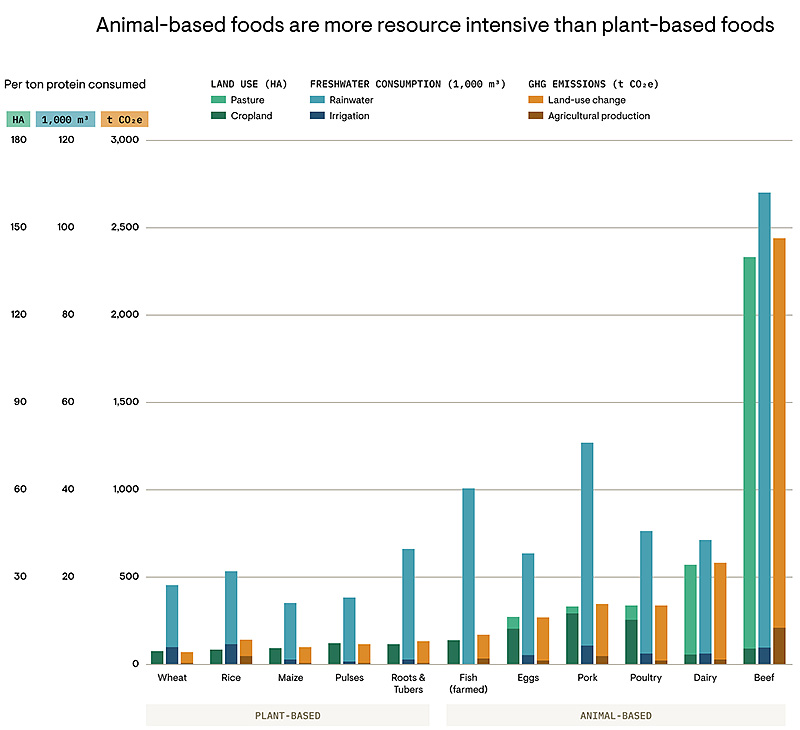Select the PLANT-BASED category band

point(288,716)
